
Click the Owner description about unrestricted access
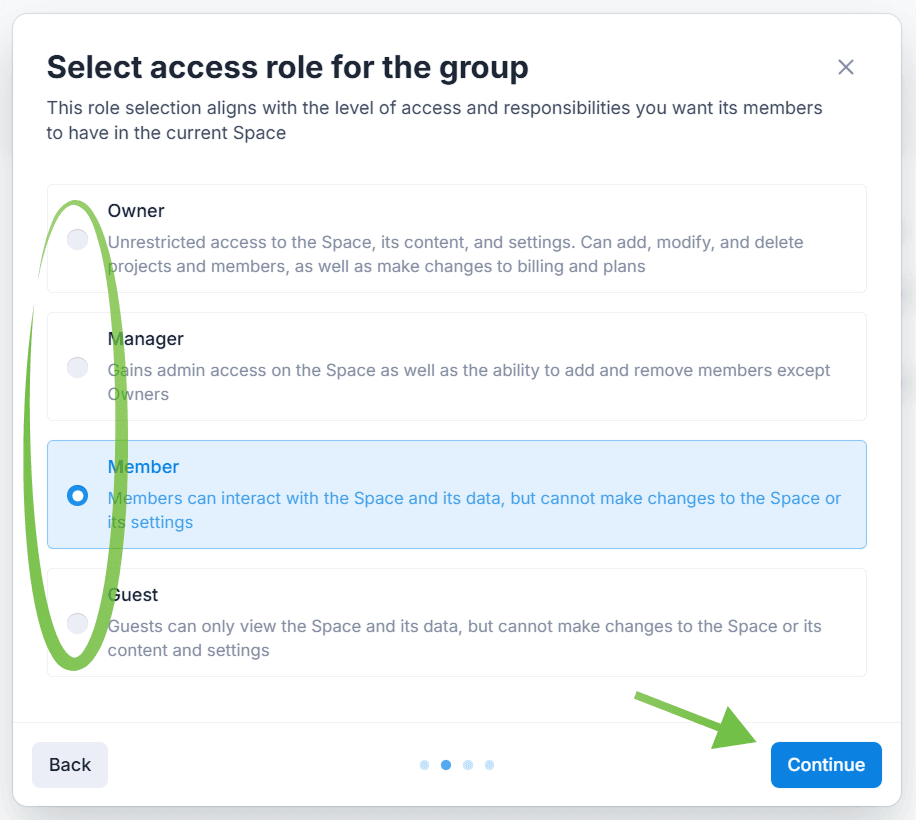coord(455,254)
